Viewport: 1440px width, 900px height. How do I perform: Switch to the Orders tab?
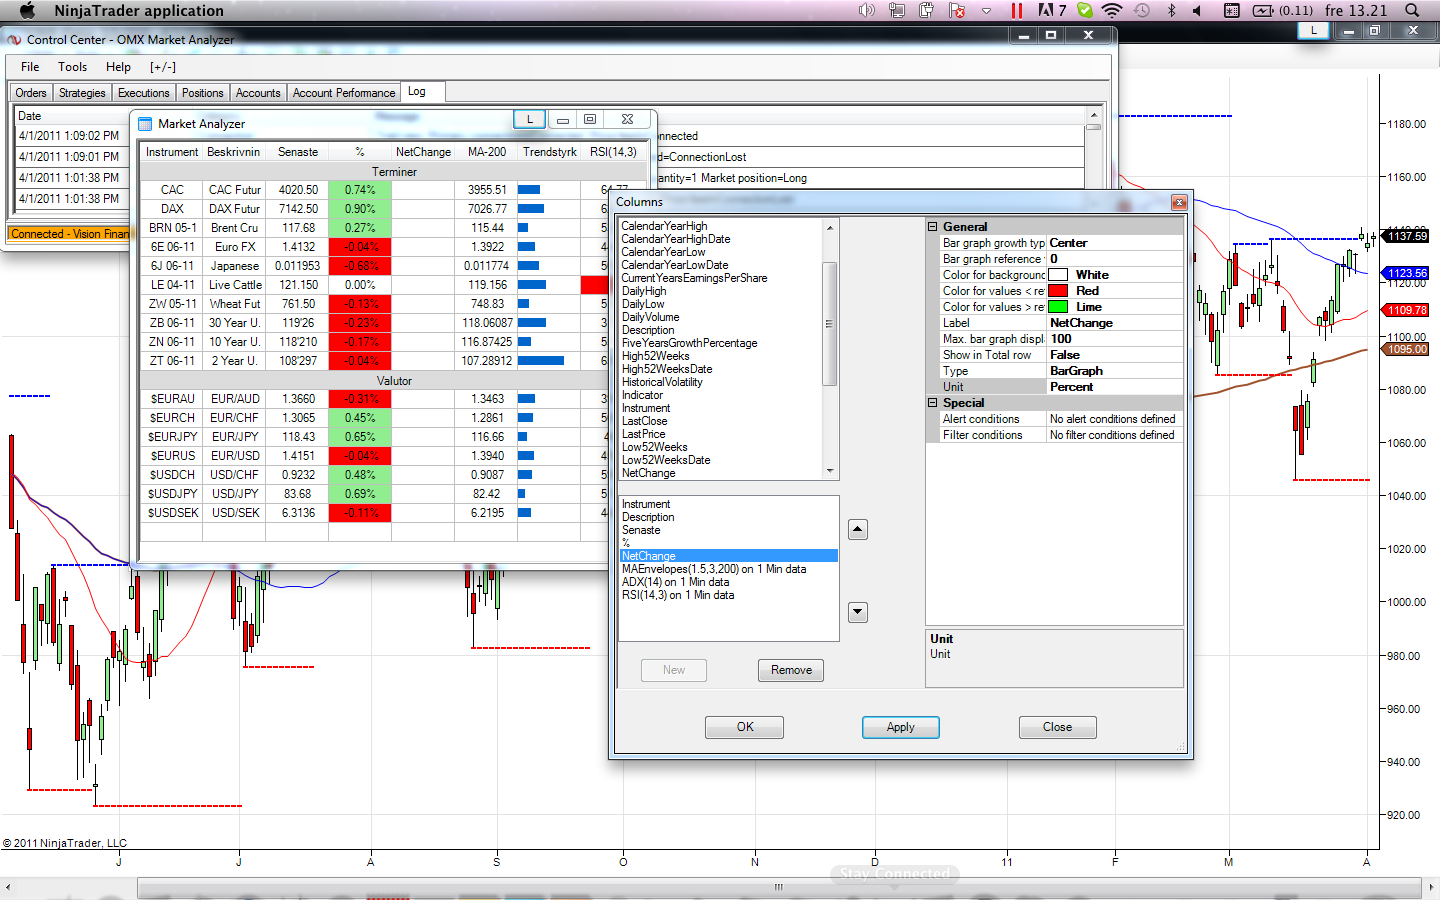tap(31, 93)
